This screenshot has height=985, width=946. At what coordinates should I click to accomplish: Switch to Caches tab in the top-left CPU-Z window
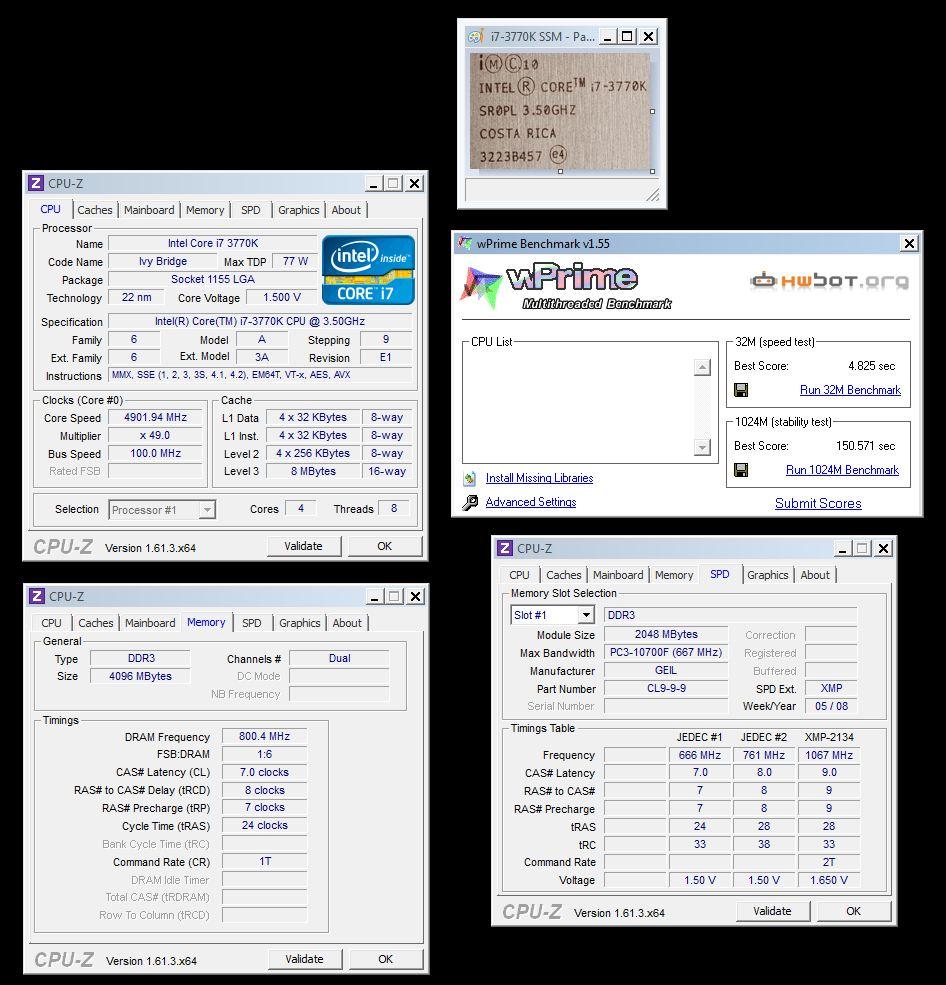pyautogui.click(x=95, y=210)
